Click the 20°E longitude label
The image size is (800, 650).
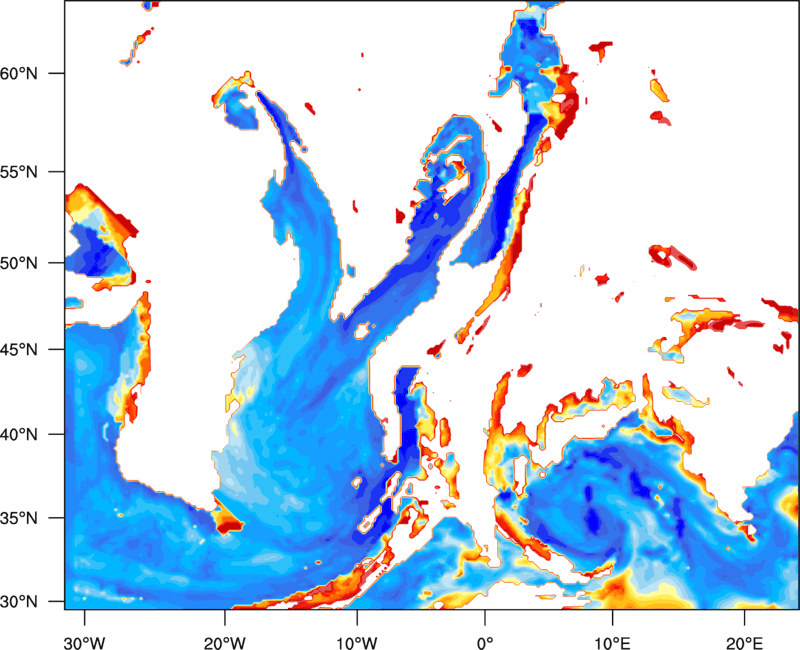pos(744,643)
